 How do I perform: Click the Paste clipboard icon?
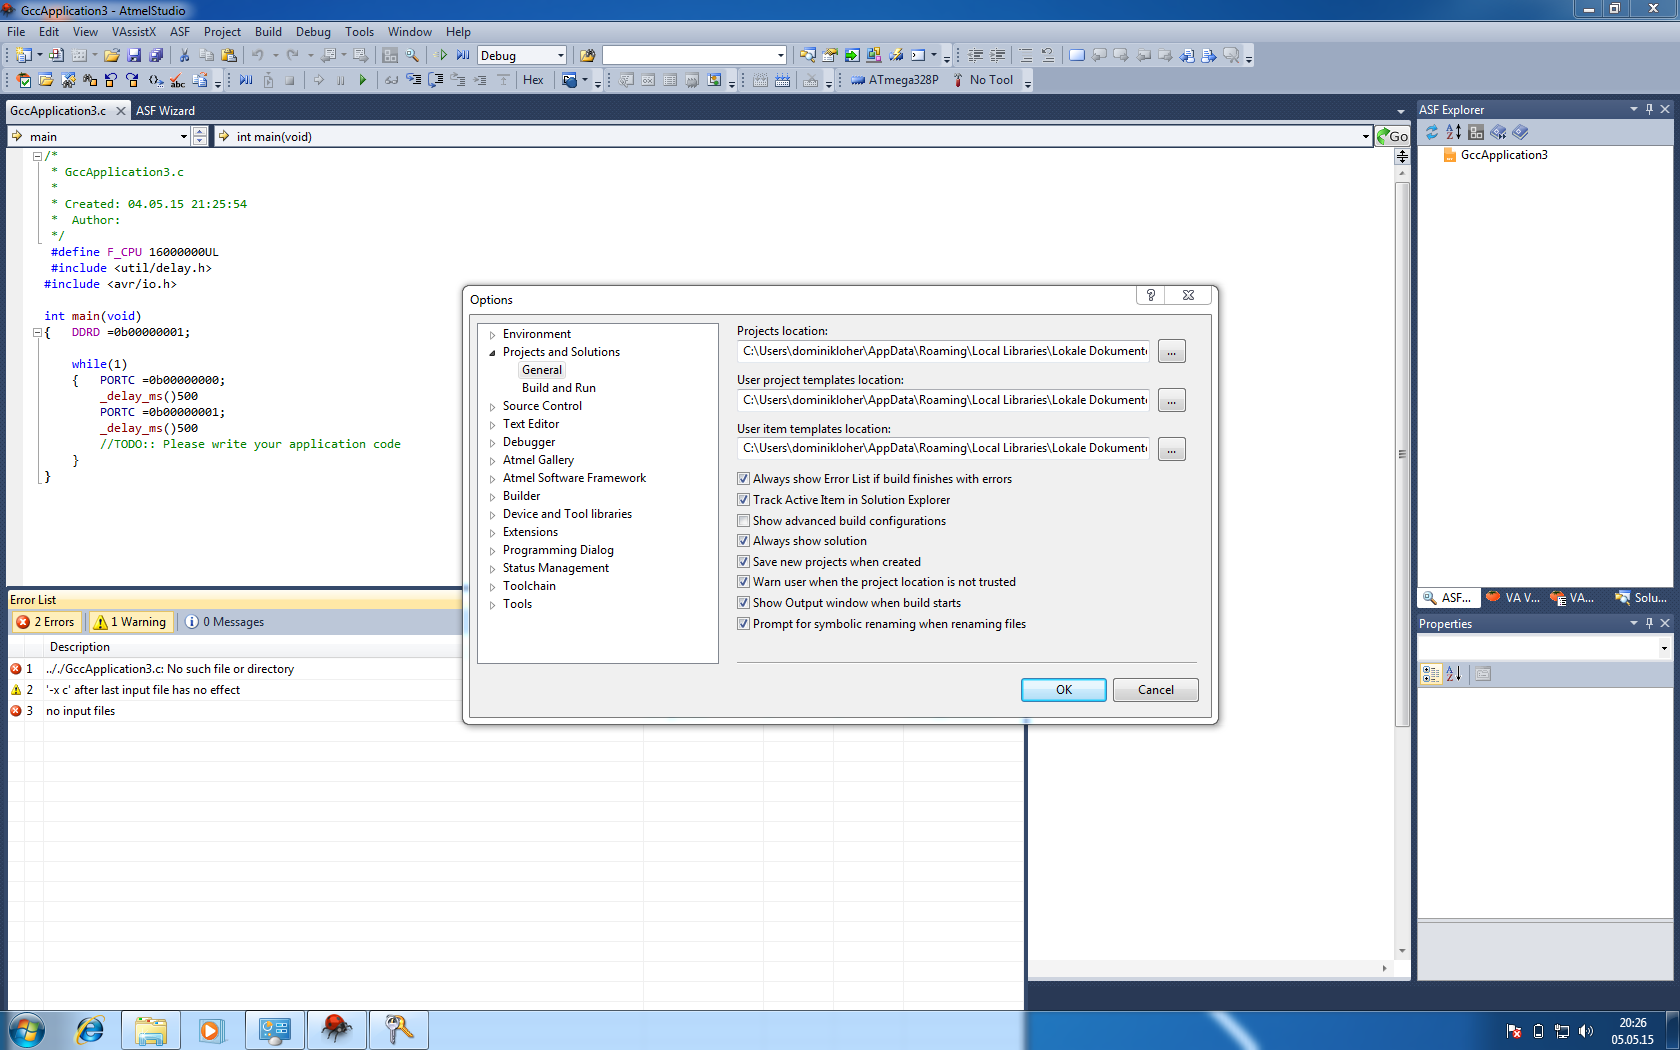[229, 56]
